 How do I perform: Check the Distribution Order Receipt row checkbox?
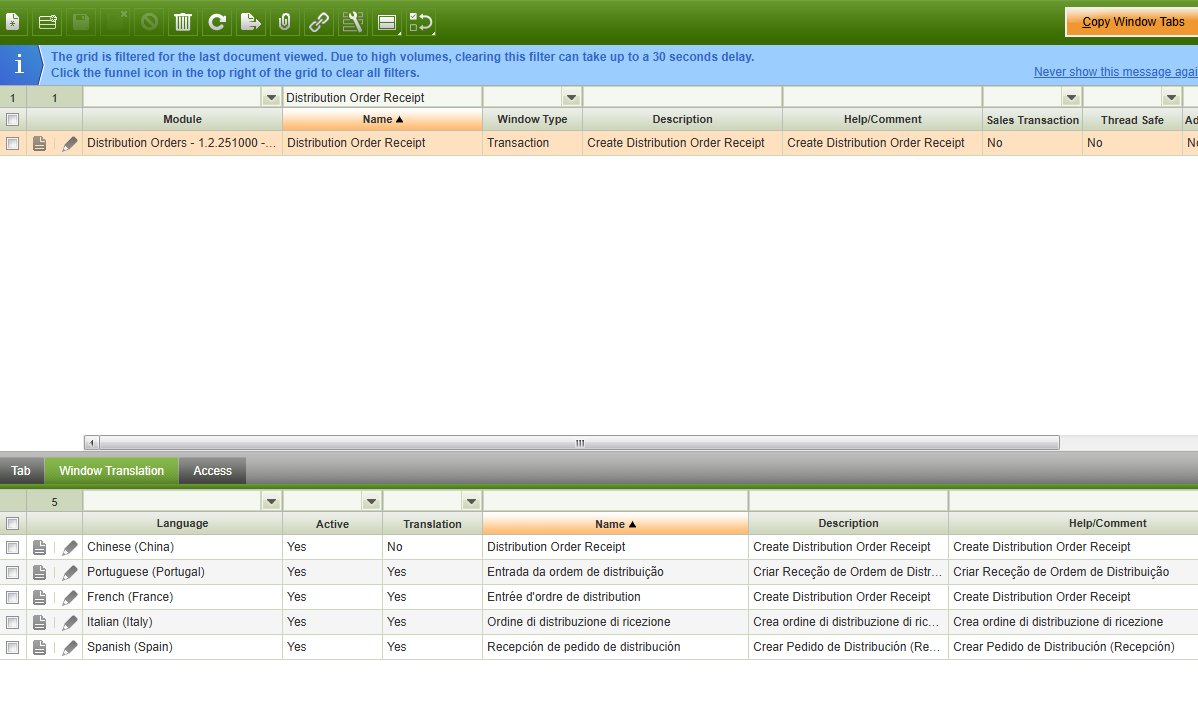(13, 143)
